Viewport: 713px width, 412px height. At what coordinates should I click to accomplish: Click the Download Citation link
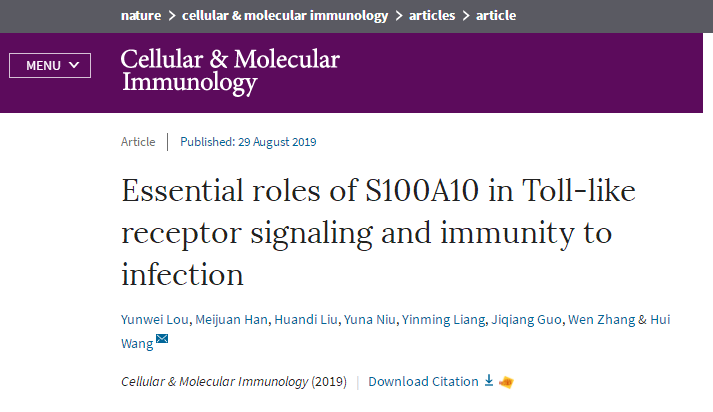point(423,382)
